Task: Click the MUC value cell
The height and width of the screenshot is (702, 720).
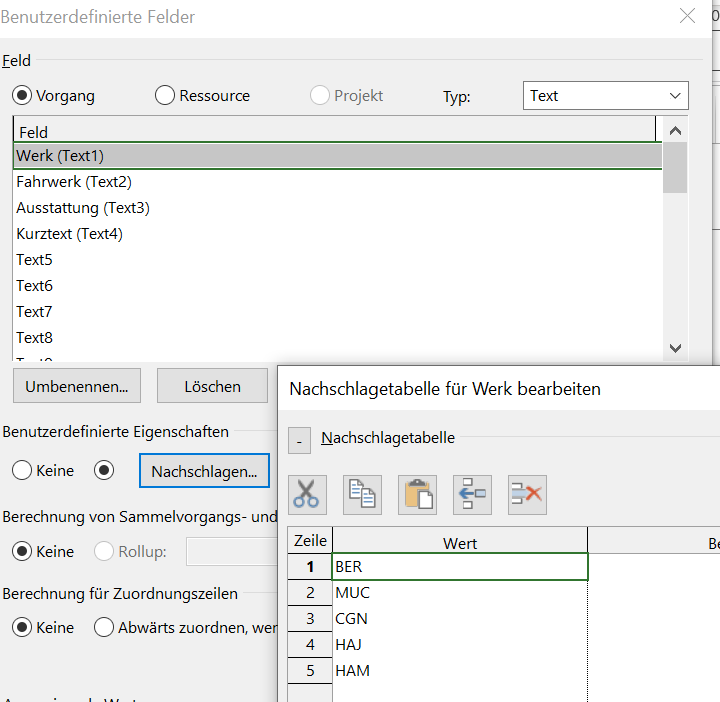Action: [459, 593]
